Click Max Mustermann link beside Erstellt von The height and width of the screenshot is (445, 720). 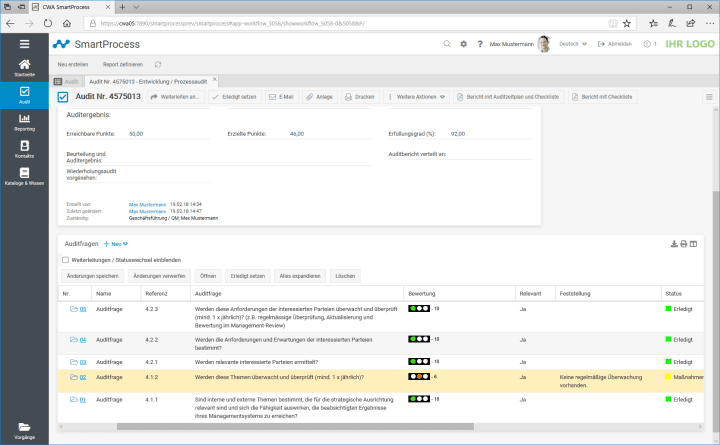point(147,204)
